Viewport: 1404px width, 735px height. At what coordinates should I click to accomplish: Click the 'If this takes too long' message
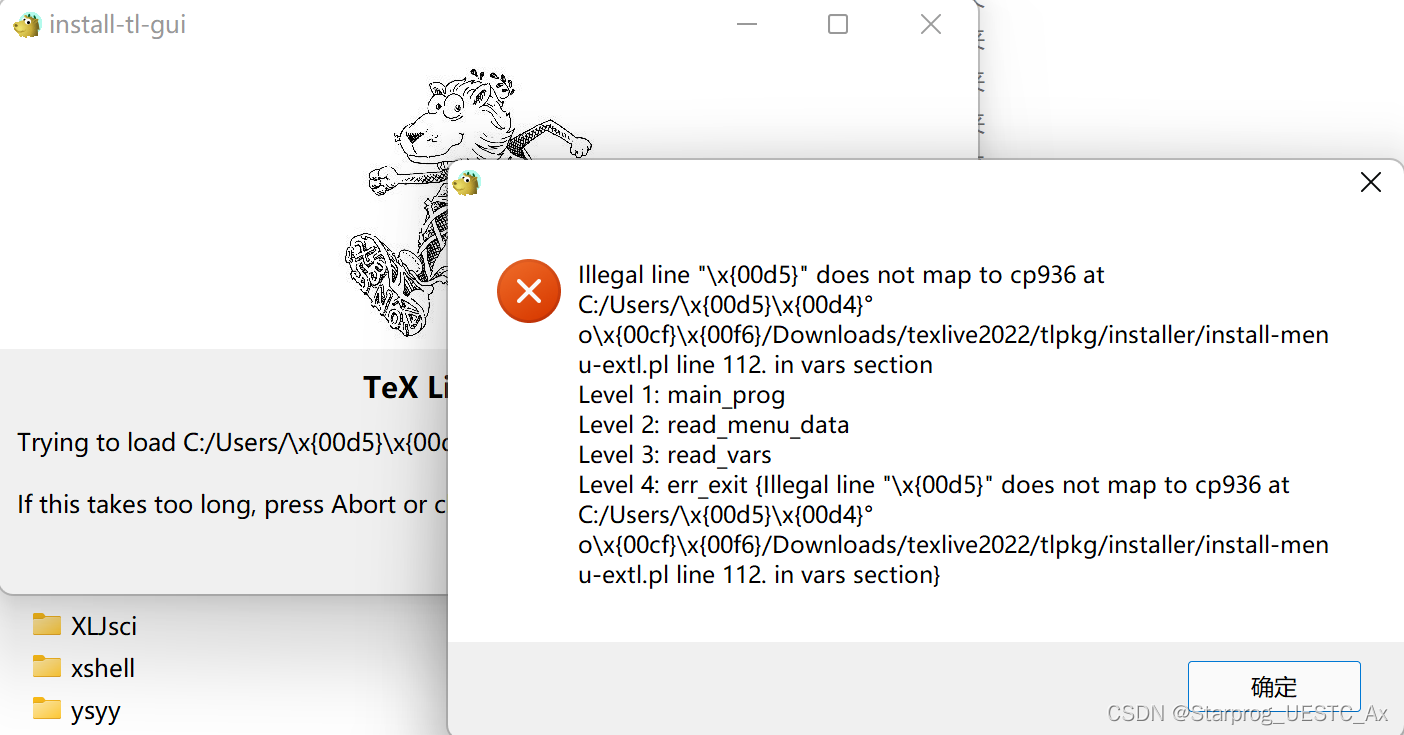[x=232, y=505]
